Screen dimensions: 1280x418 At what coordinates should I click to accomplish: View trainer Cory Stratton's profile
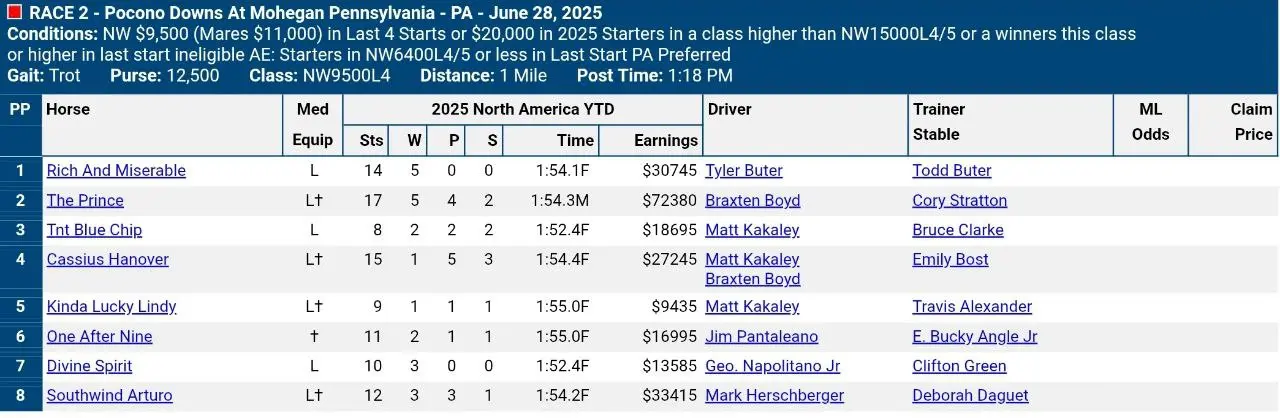(x=960, y=201)
